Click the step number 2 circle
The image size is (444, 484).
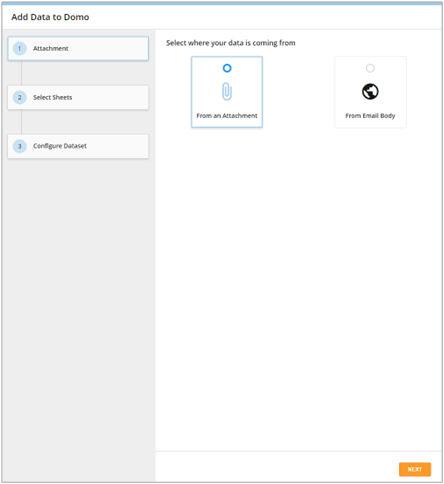point(20,98)
